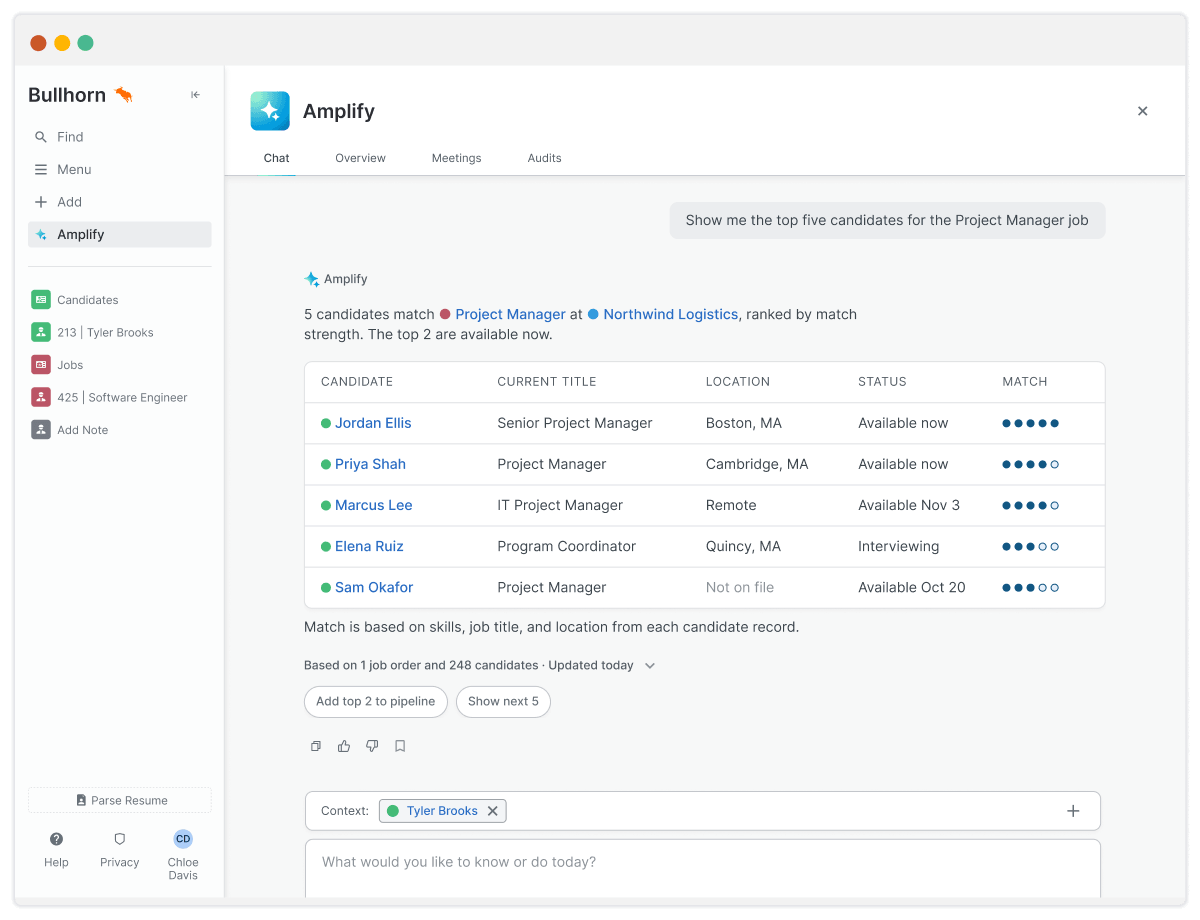Click Add top 2 to pipeline
The height and width of the screenshot is (920, 1200).
[x=376, y=701]
